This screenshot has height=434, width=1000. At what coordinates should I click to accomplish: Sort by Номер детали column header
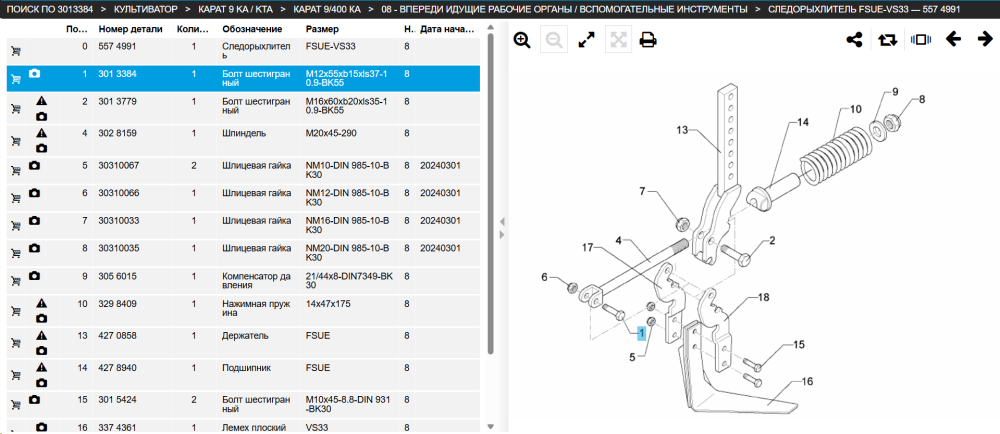(x=131, y=29)
